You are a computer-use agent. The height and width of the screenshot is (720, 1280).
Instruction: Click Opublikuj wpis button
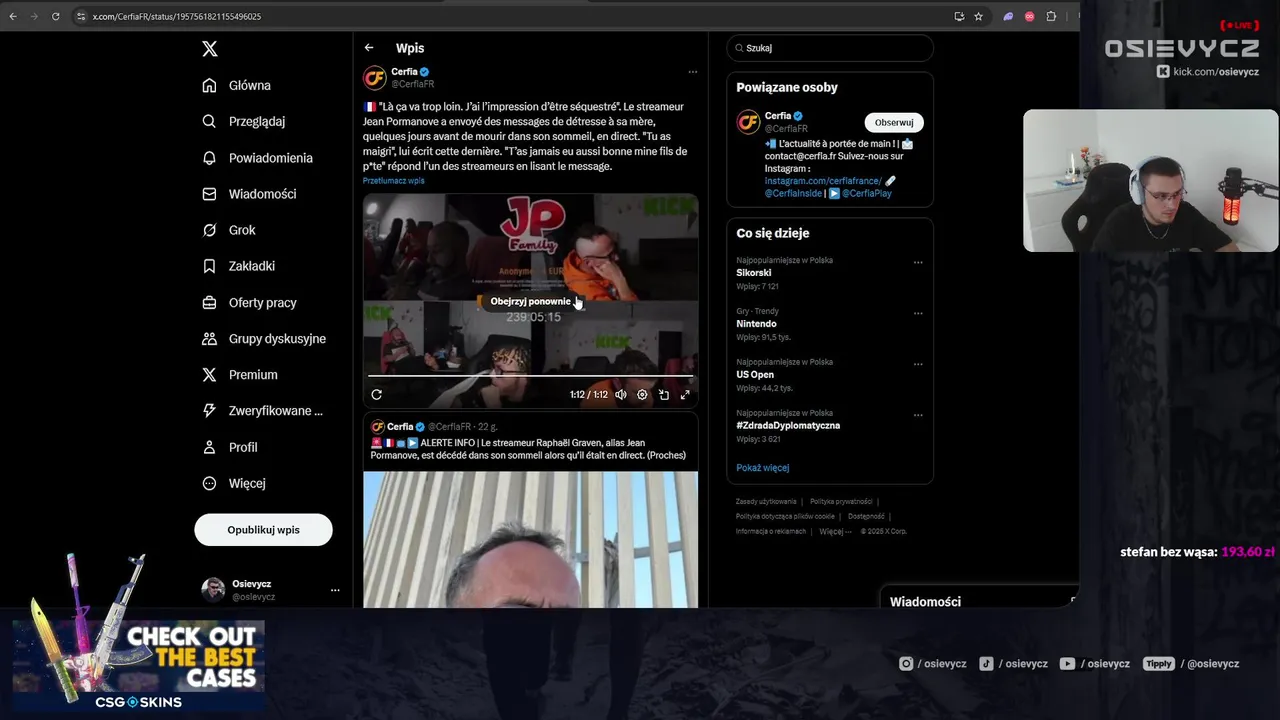click(263, 530)
